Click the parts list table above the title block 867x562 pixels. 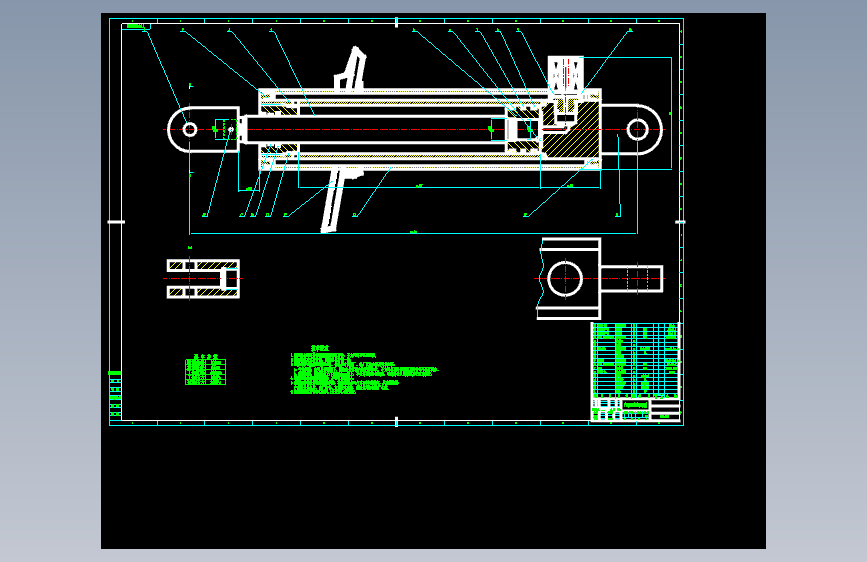tap(636, 360)
